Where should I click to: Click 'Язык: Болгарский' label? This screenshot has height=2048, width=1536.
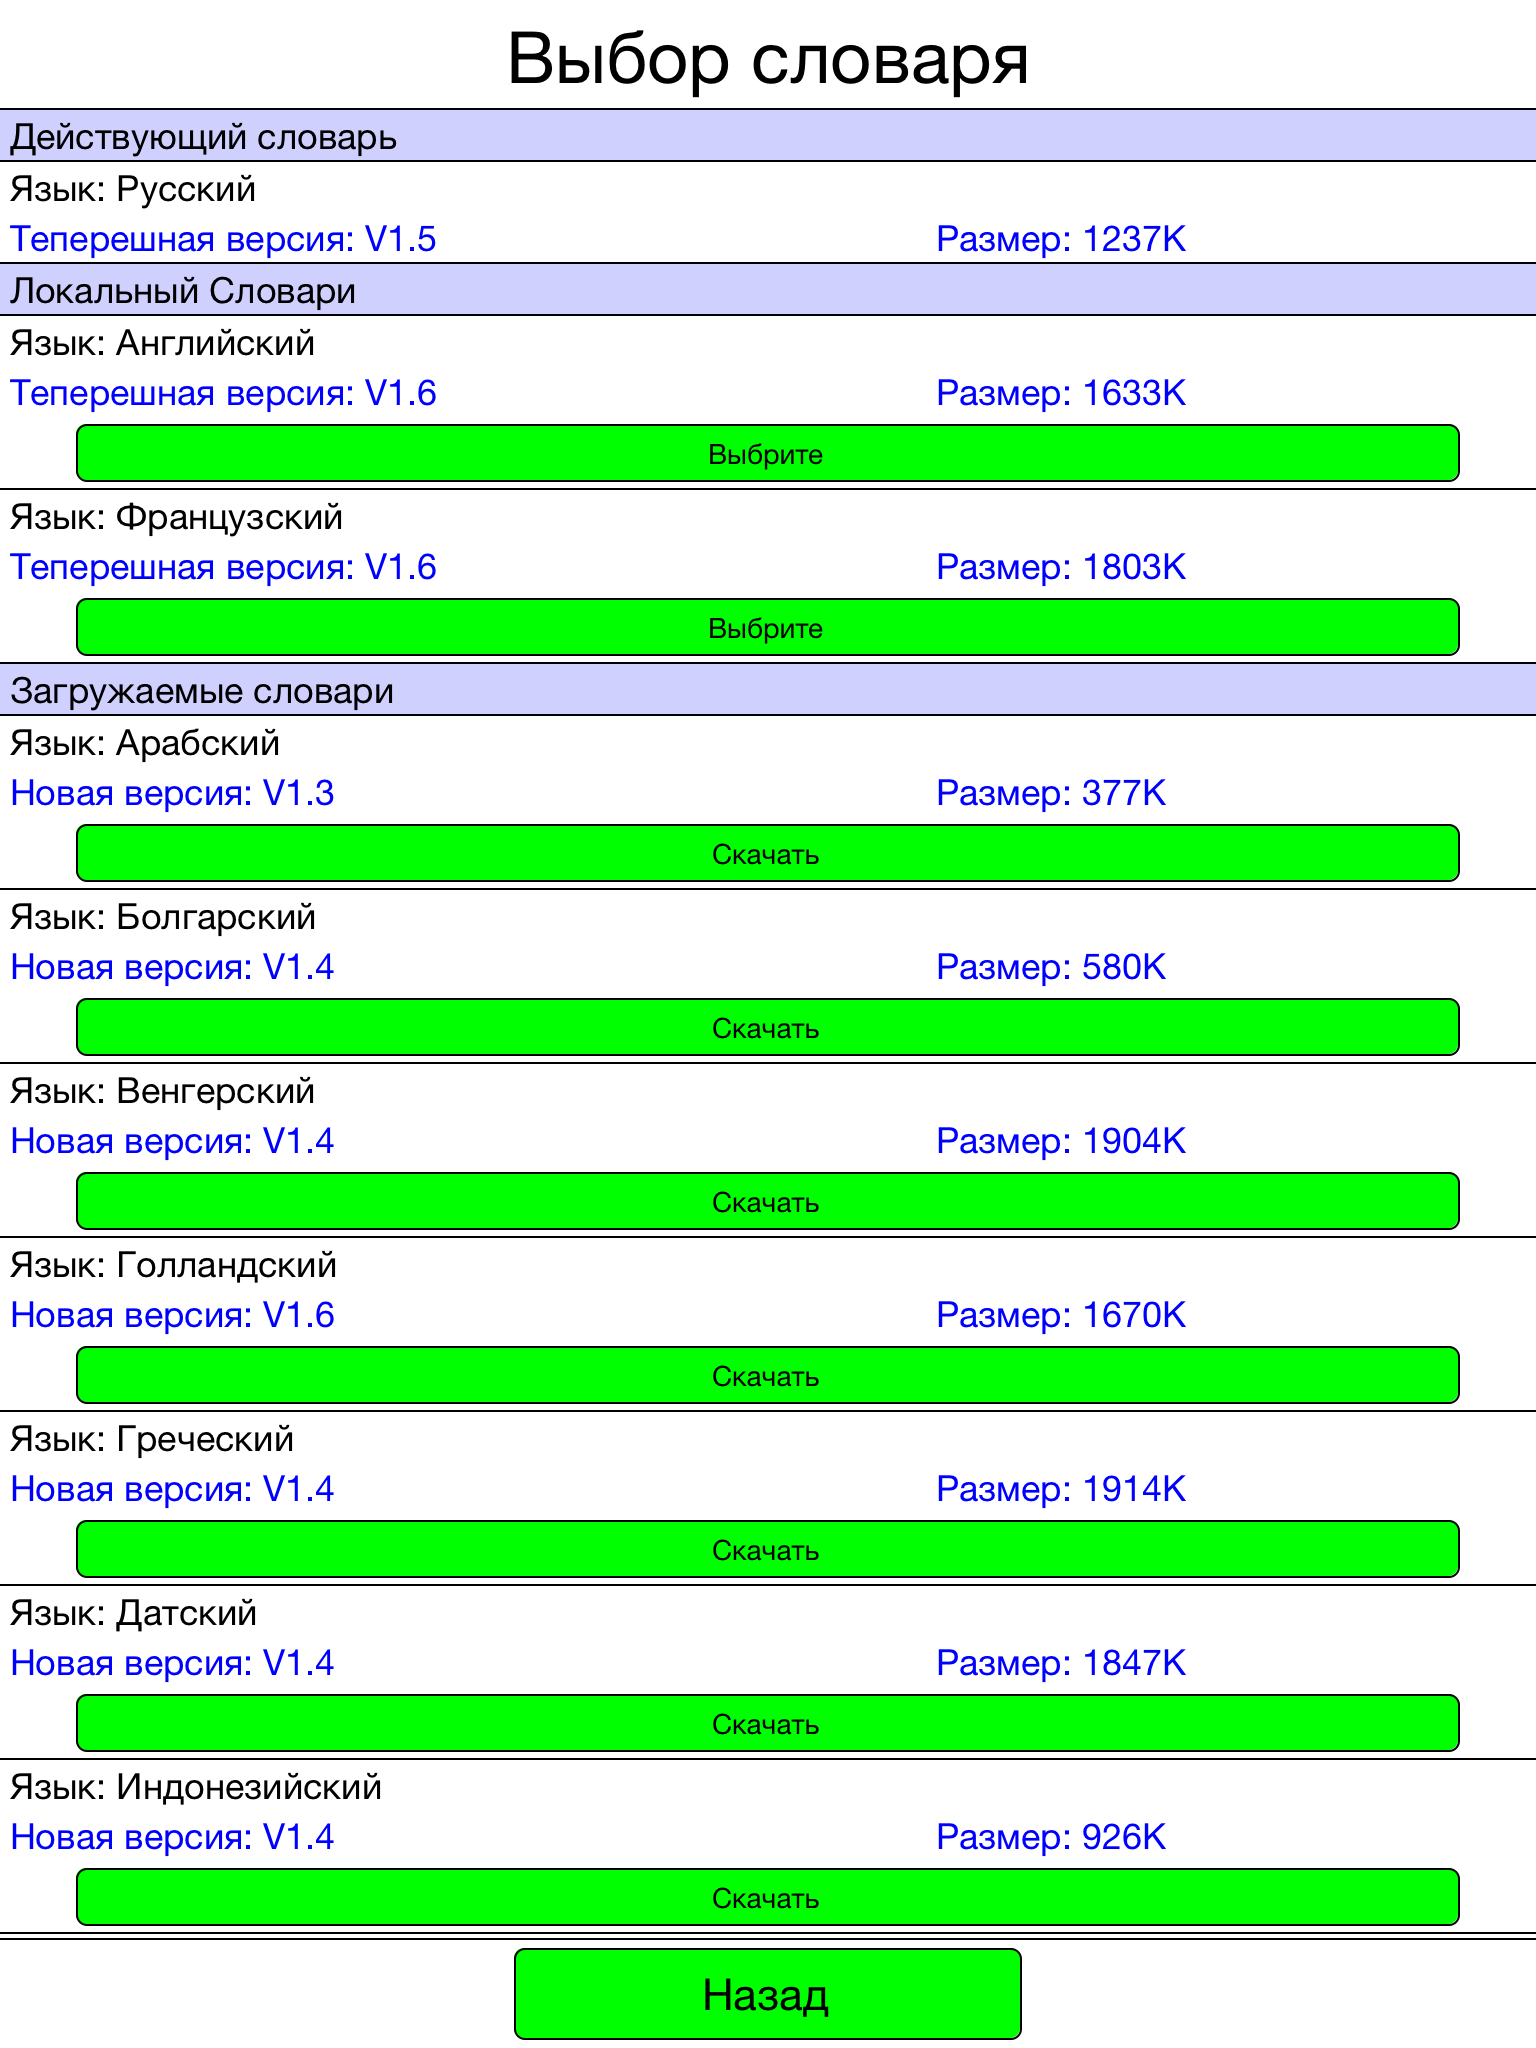point(163,917)
